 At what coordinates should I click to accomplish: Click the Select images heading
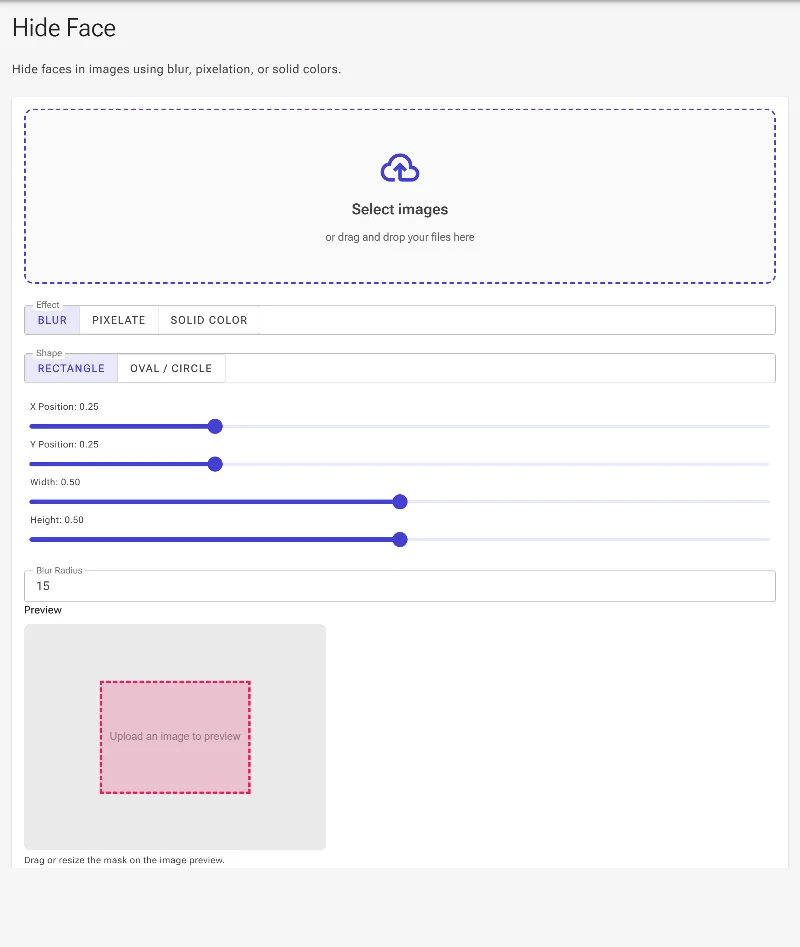[400, 209]
